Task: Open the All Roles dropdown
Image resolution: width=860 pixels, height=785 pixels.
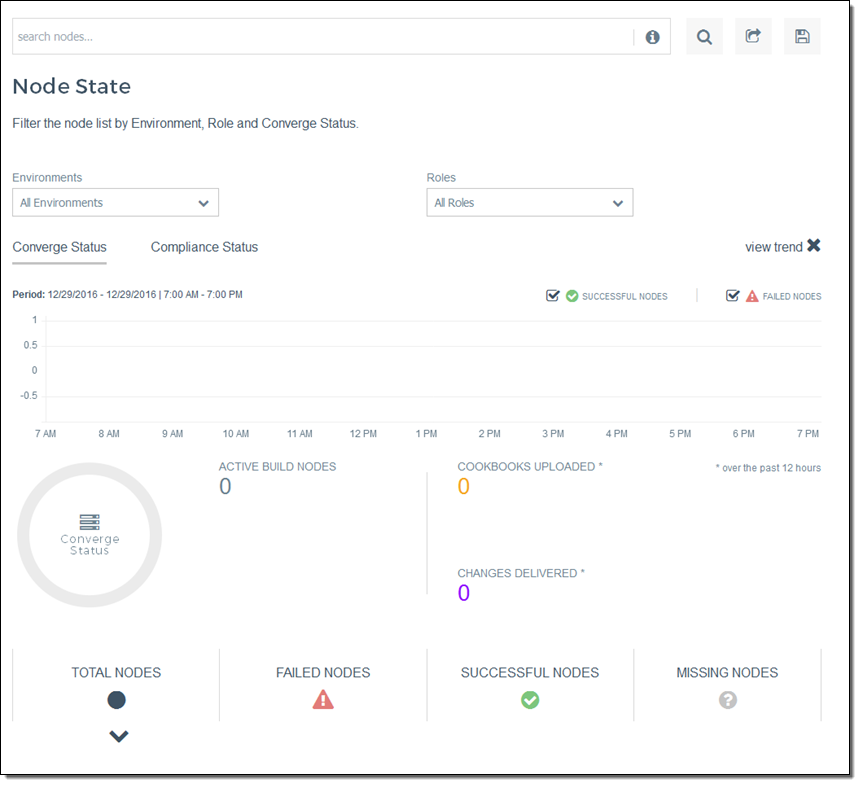Action: click(529, 203)
